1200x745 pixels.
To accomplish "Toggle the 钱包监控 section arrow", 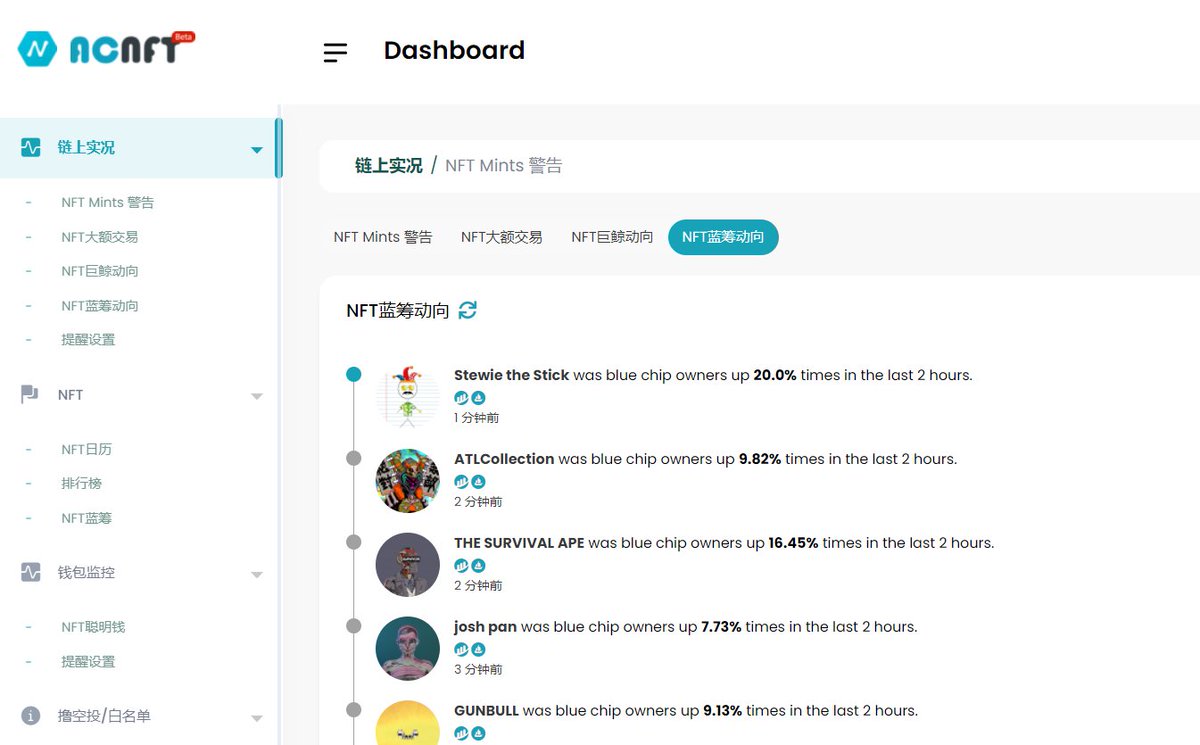I will click(257, 575).
